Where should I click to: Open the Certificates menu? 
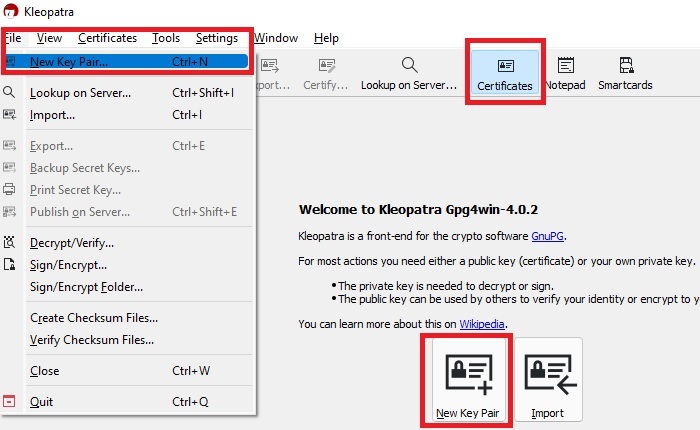[x=107, y=38]
